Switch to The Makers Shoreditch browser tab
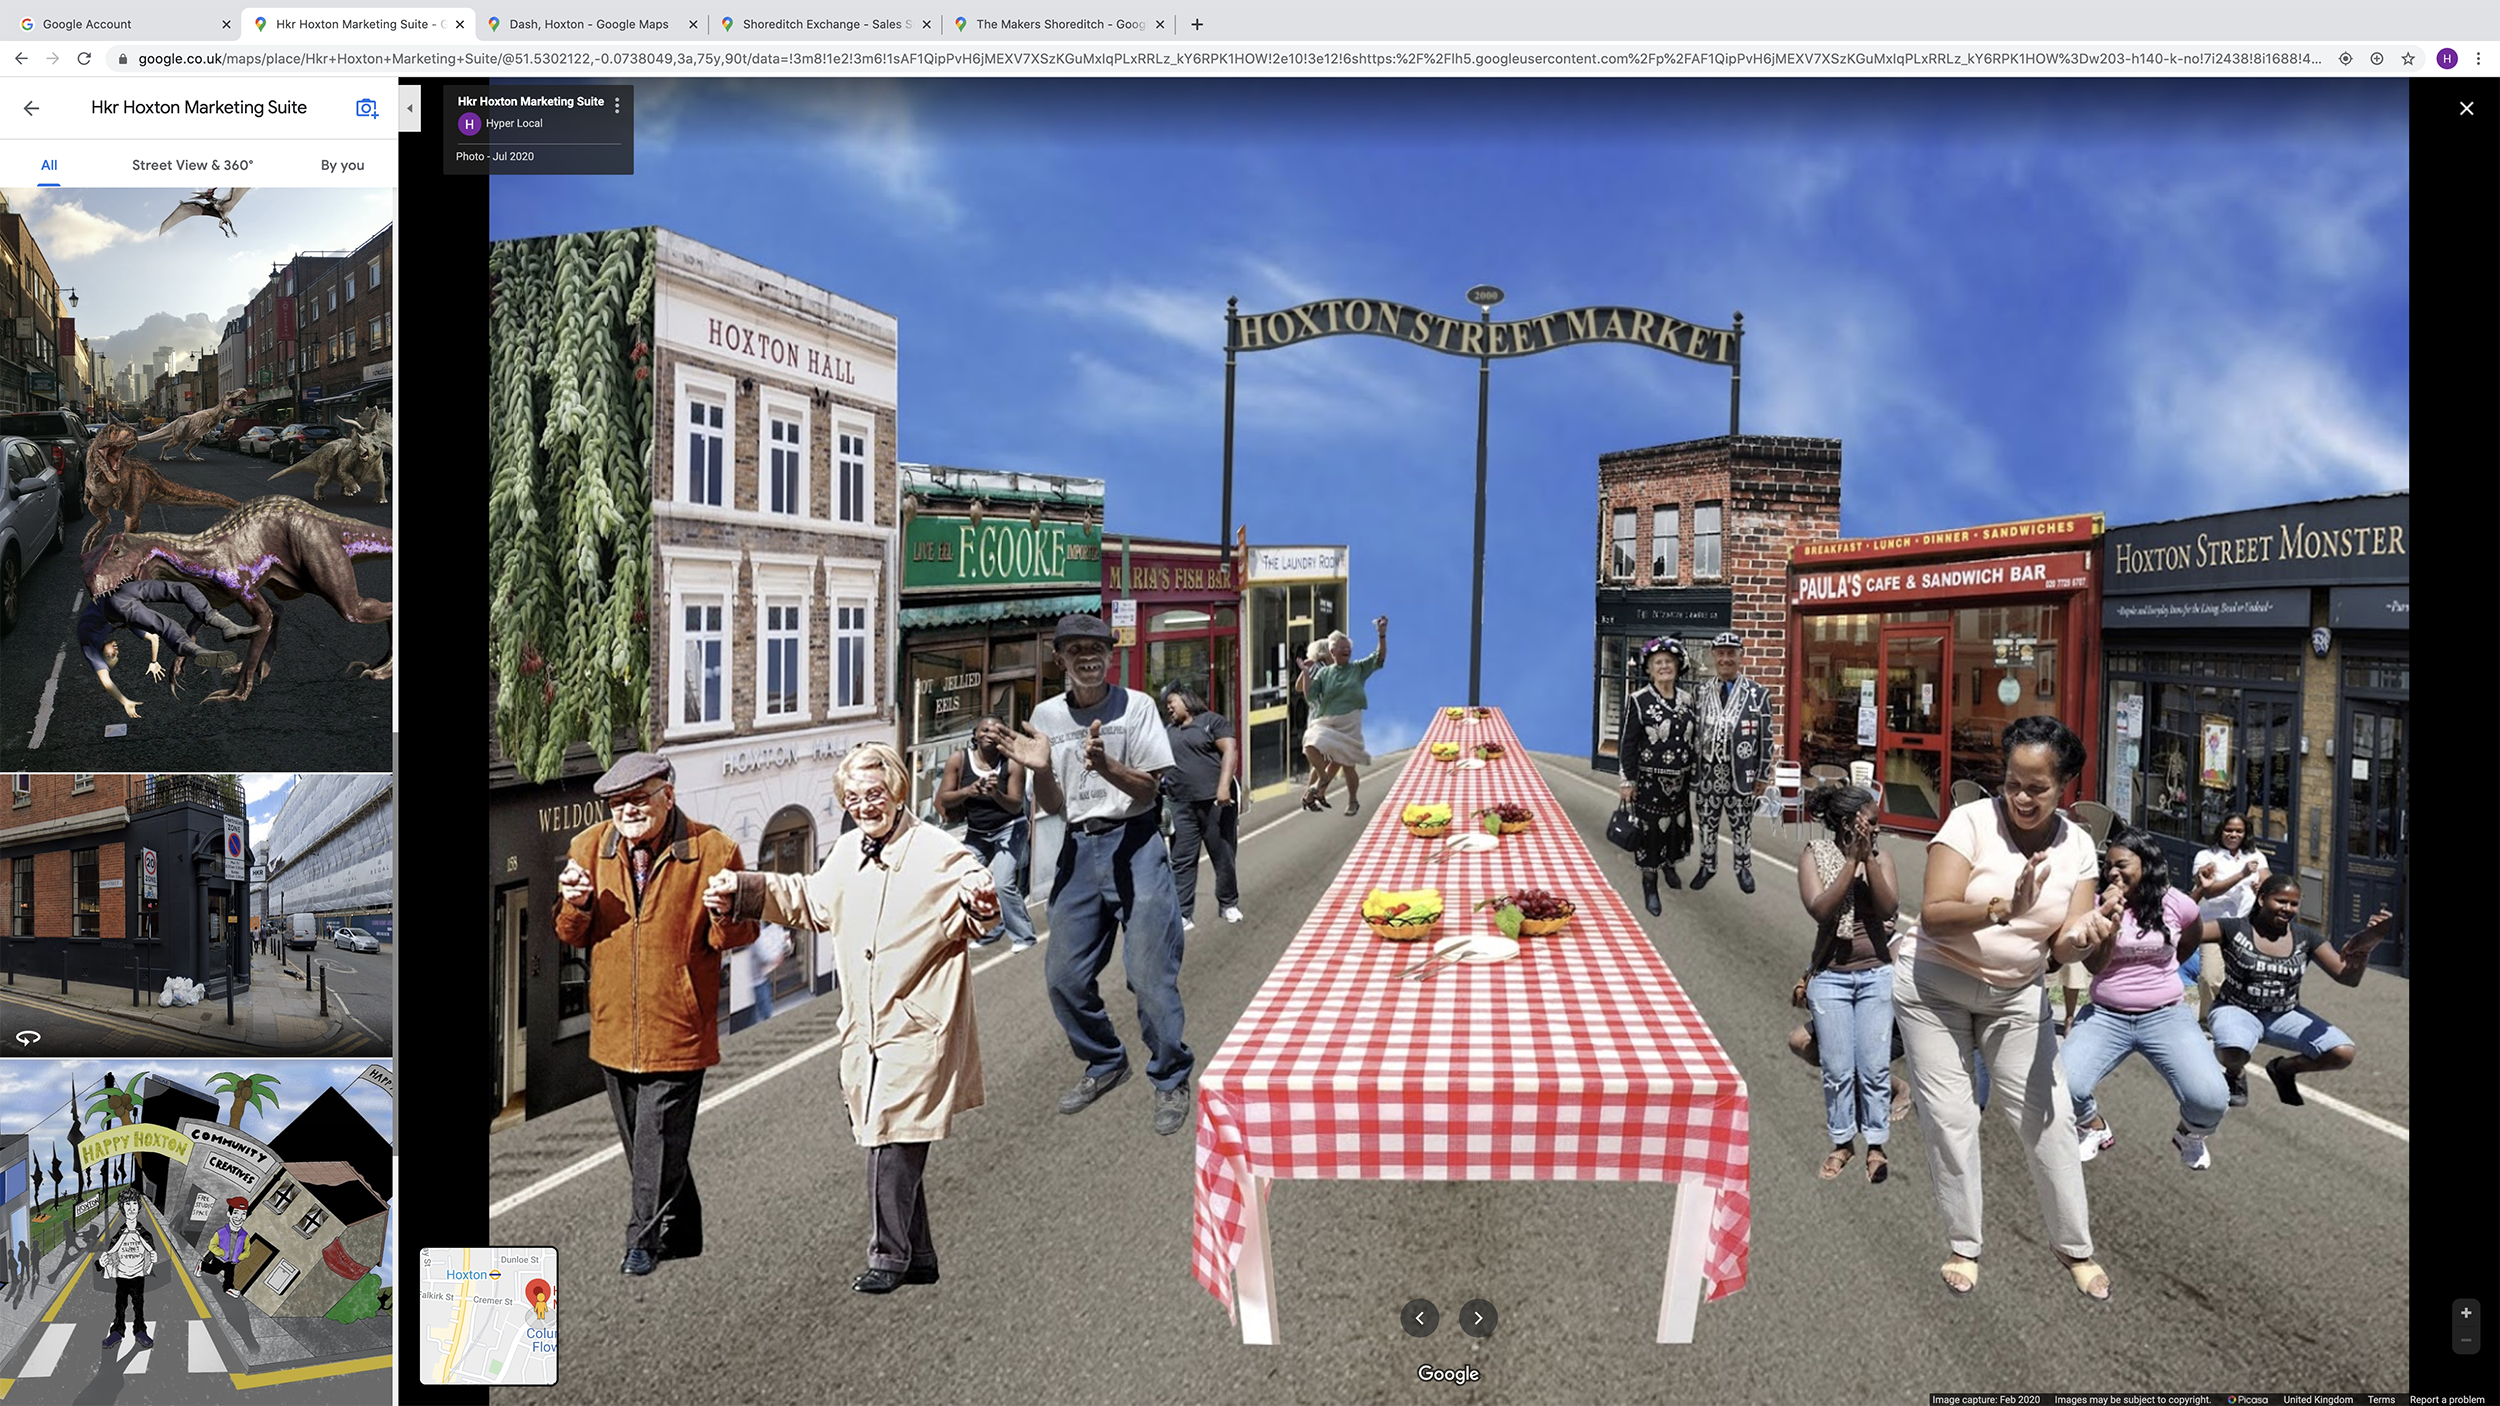The width and height of the screenshot is (2500, 1406). [1060, 24]
